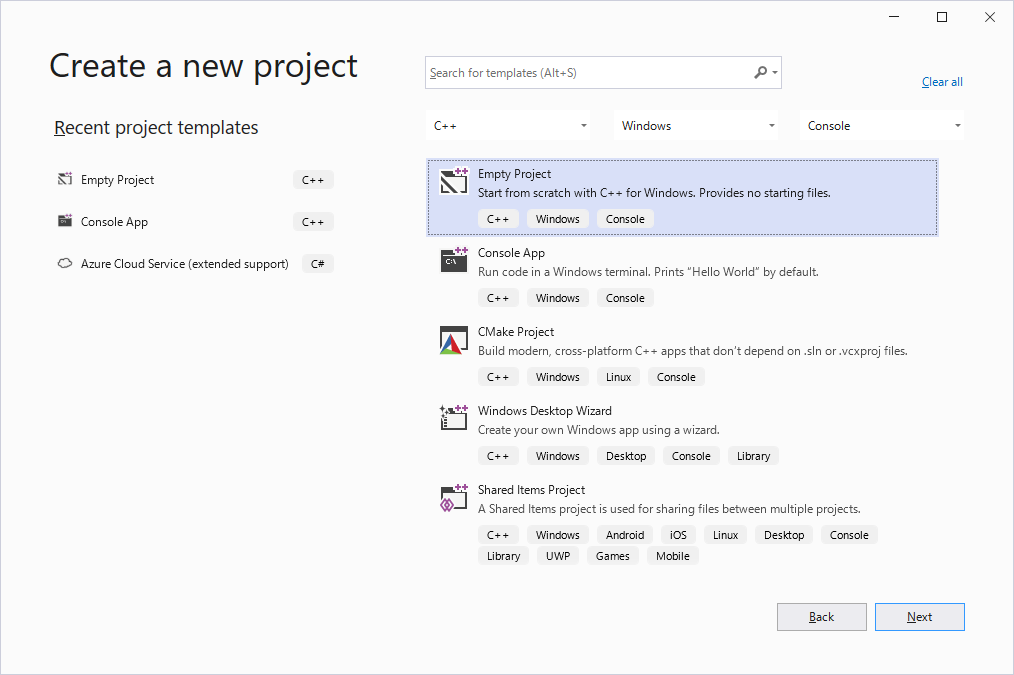The width and height of the screenshot is (1014, 675).
Task: Select the Shared Items Project title
Action: click(531, 490)
